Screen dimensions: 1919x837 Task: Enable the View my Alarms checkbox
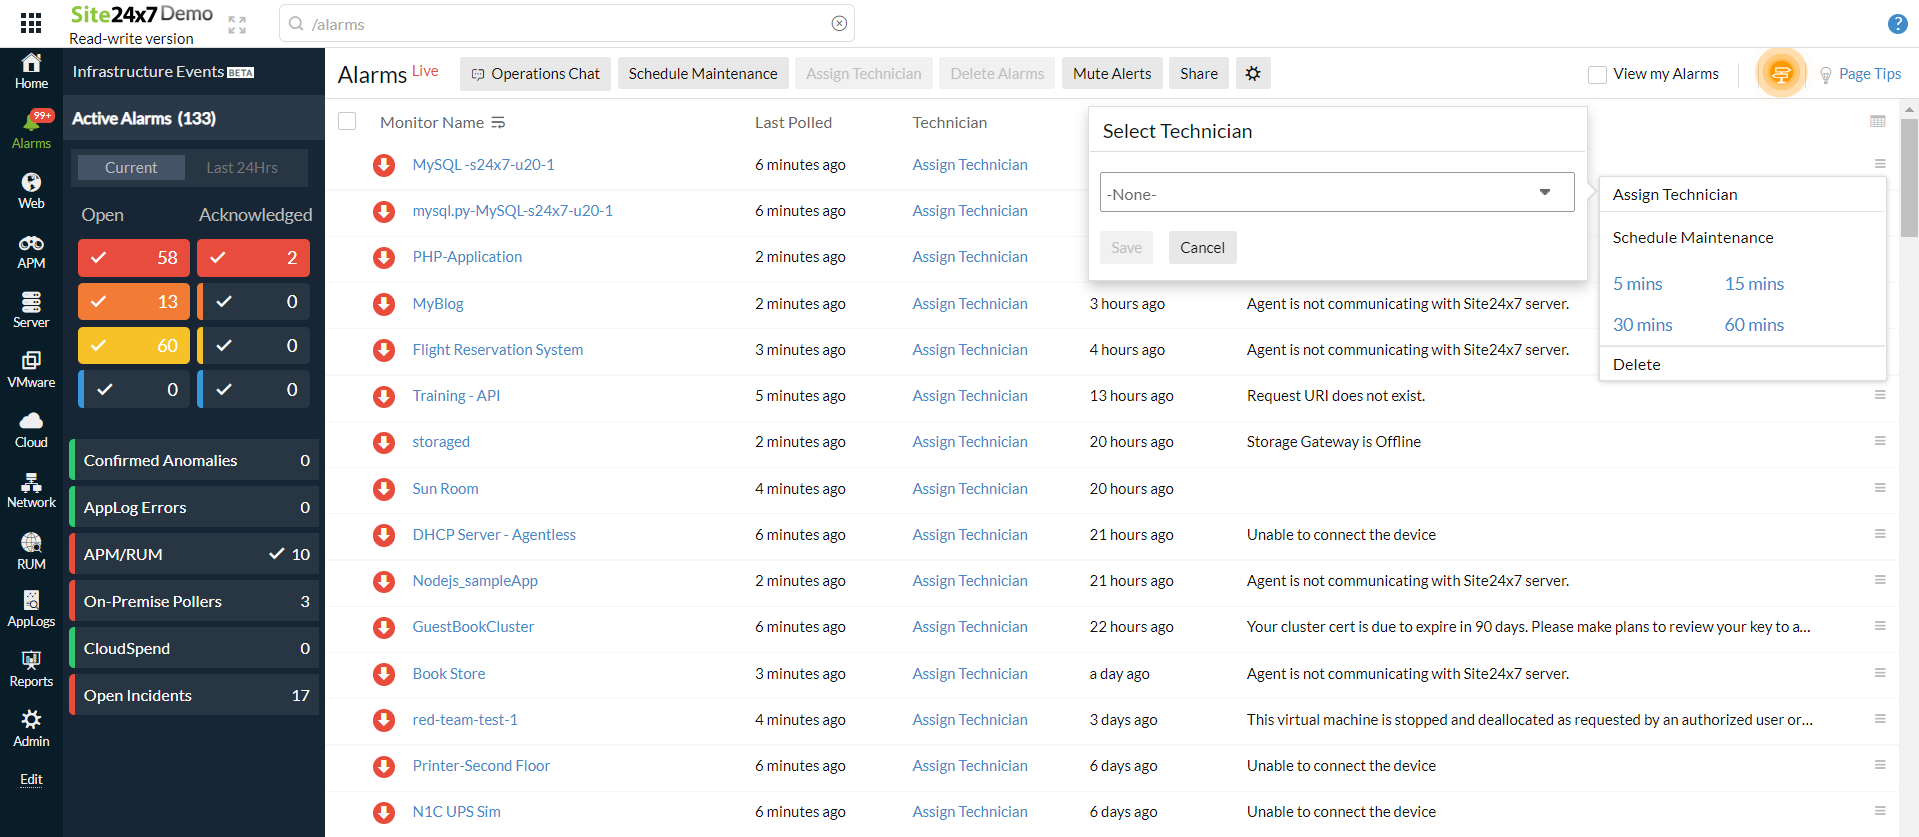pos(1597,74)
